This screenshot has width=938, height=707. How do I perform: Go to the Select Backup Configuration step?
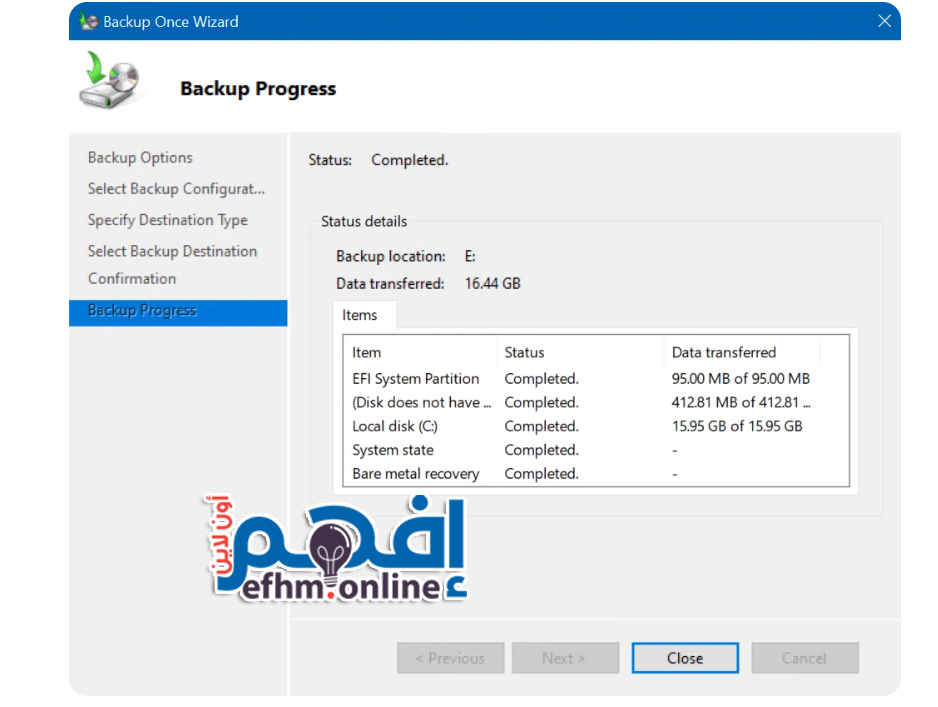(x=176, y=189)
